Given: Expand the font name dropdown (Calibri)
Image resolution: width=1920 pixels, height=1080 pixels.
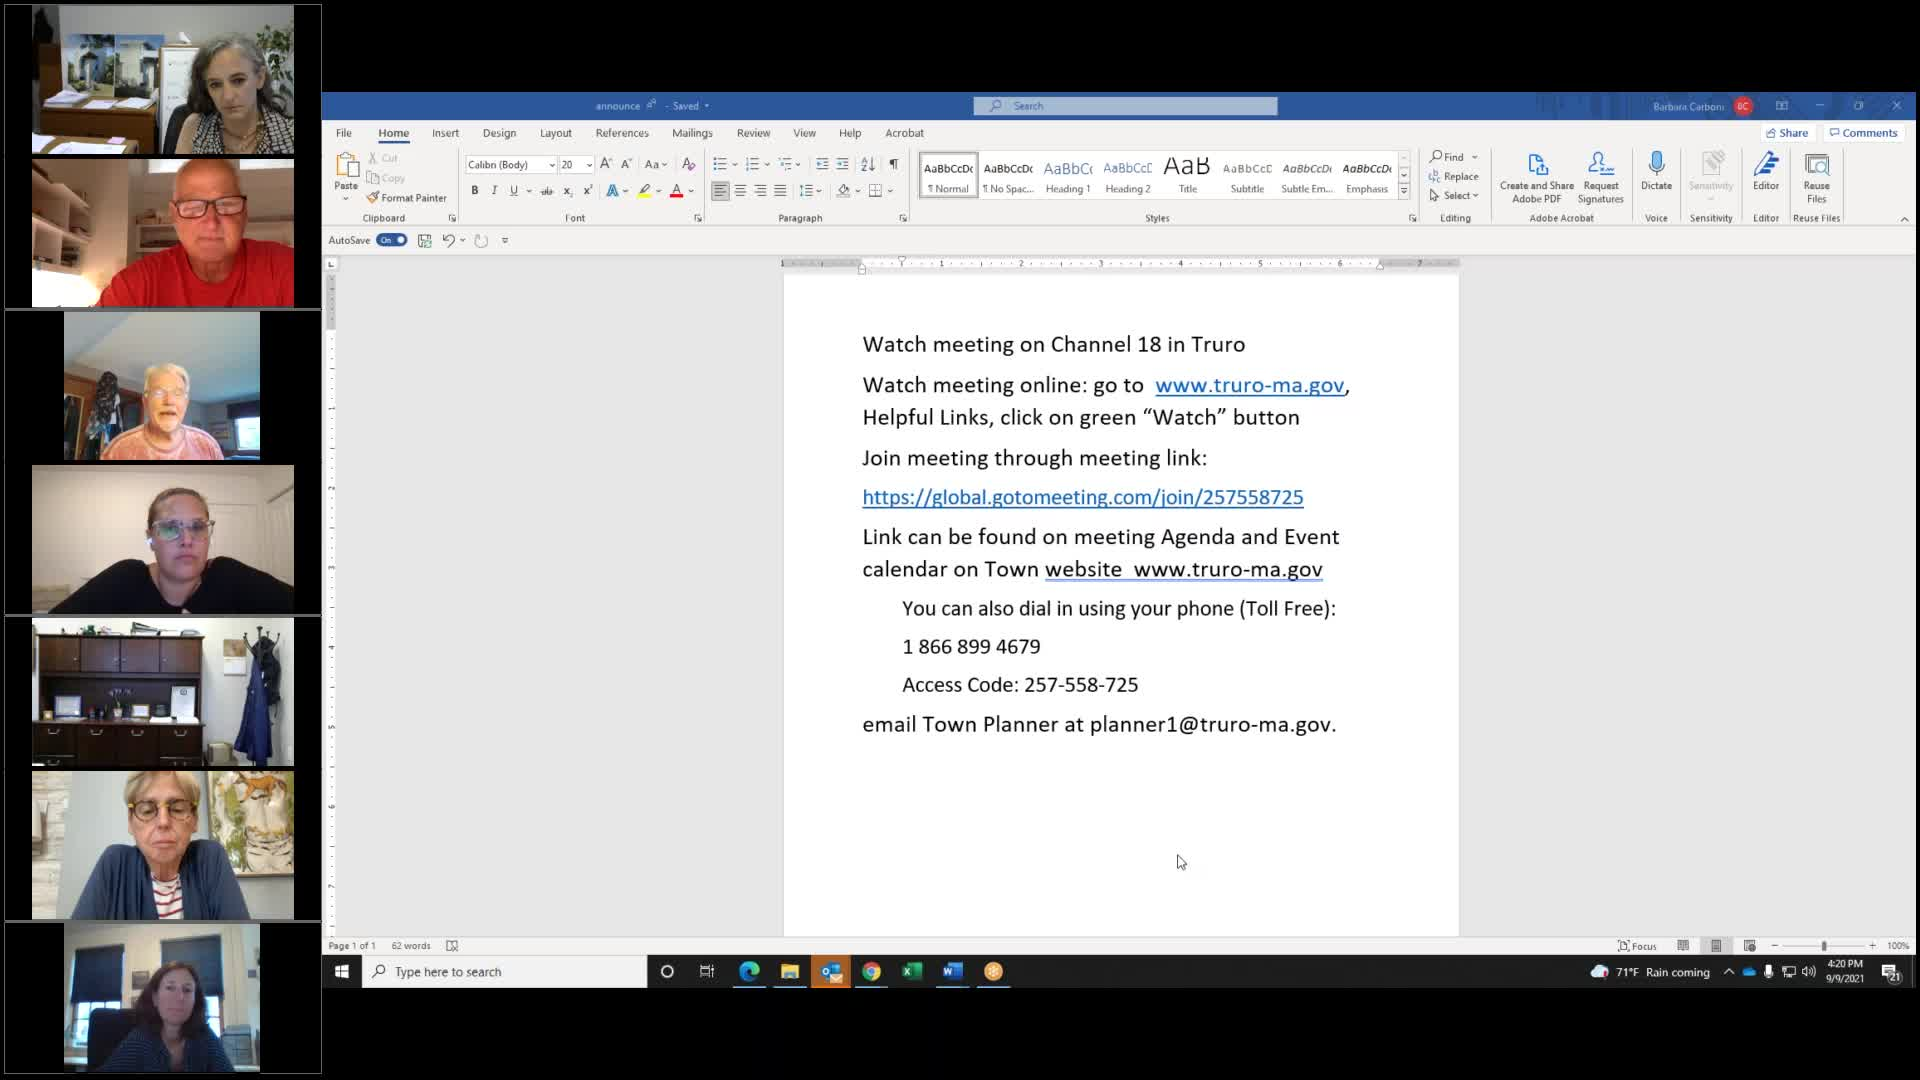Looking at the screenshot, I should 551,165.
